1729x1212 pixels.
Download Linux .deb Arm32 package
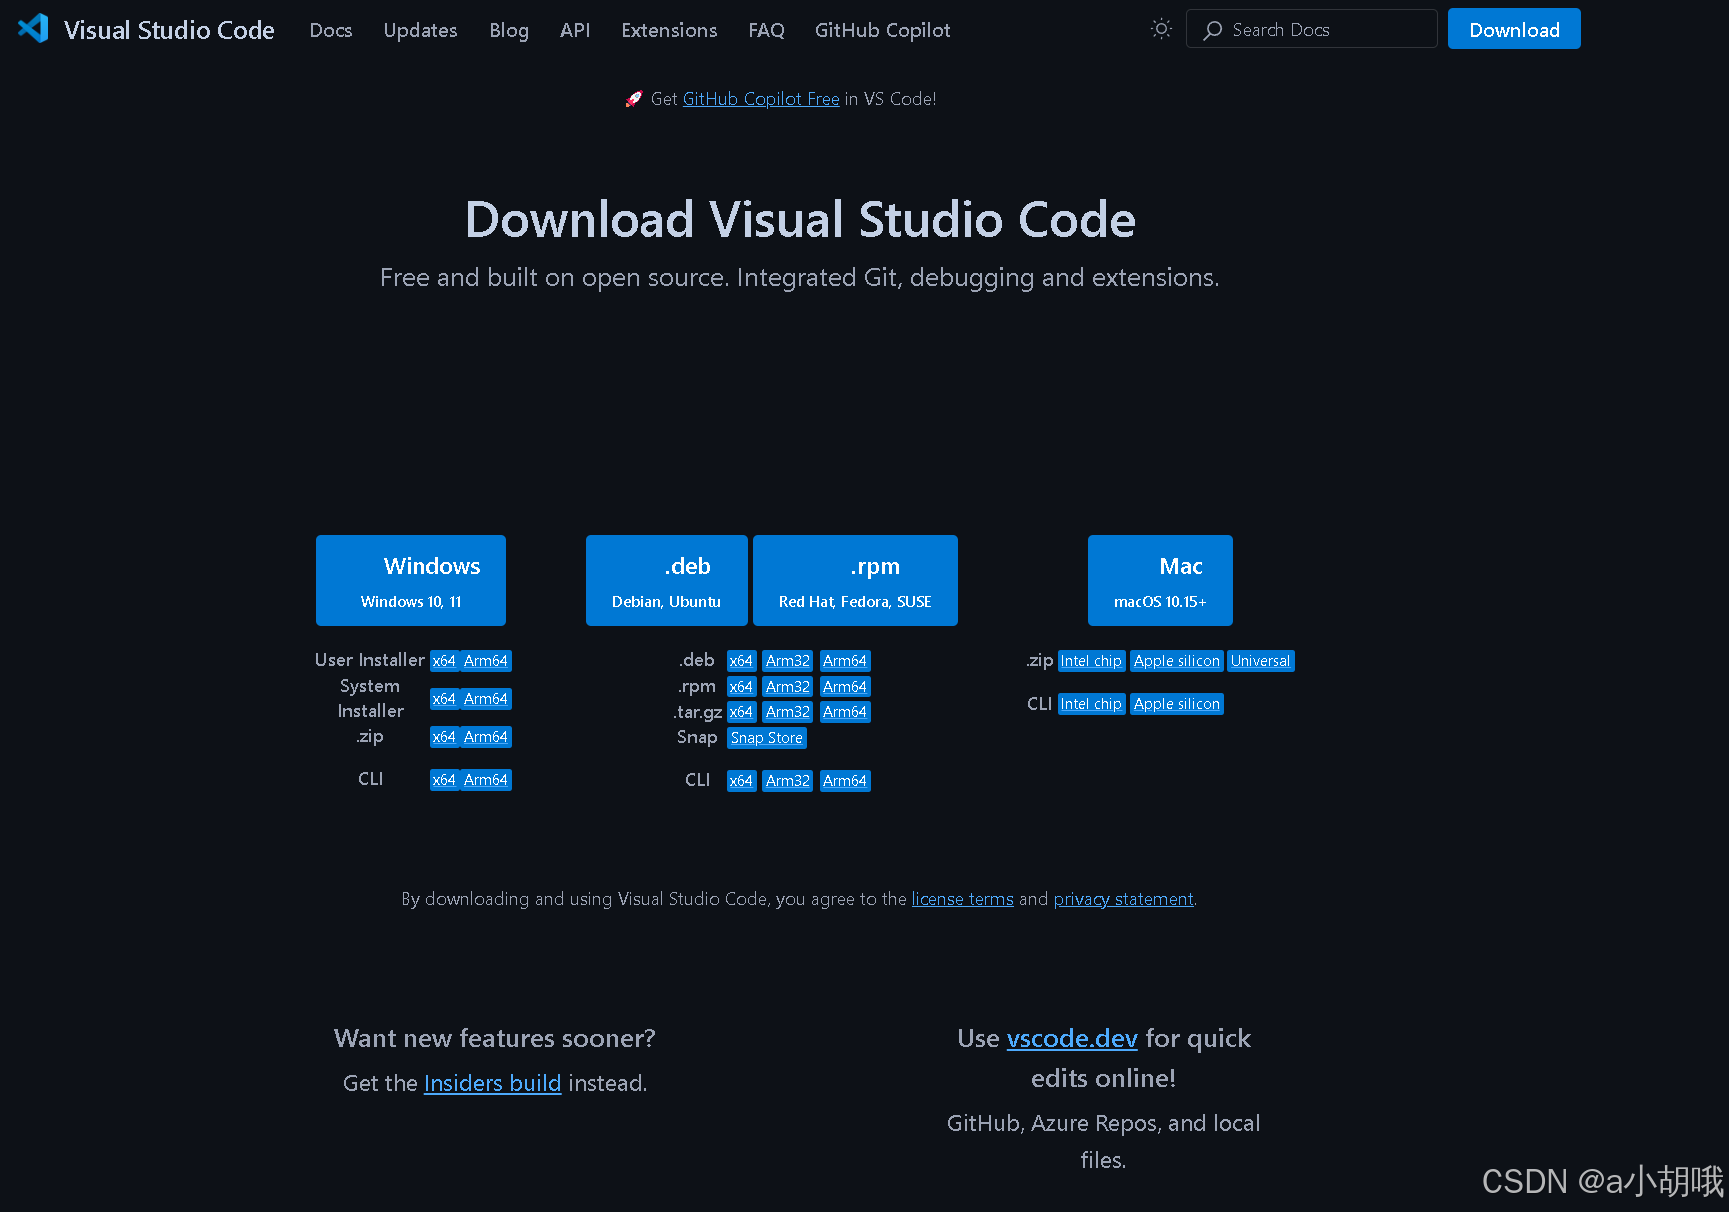tap(788, 661)
